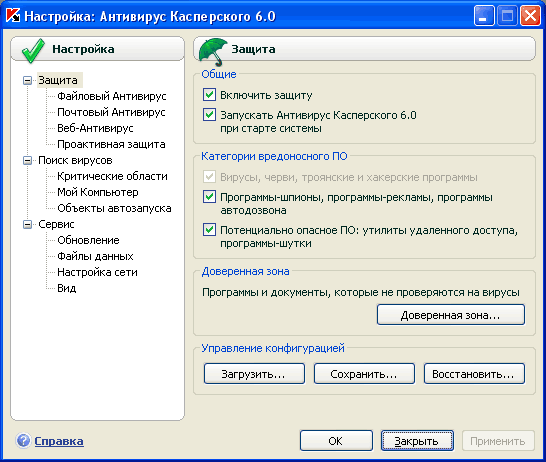
Task: Click the green checkmark Settings icon
Action: pos(33,51)
